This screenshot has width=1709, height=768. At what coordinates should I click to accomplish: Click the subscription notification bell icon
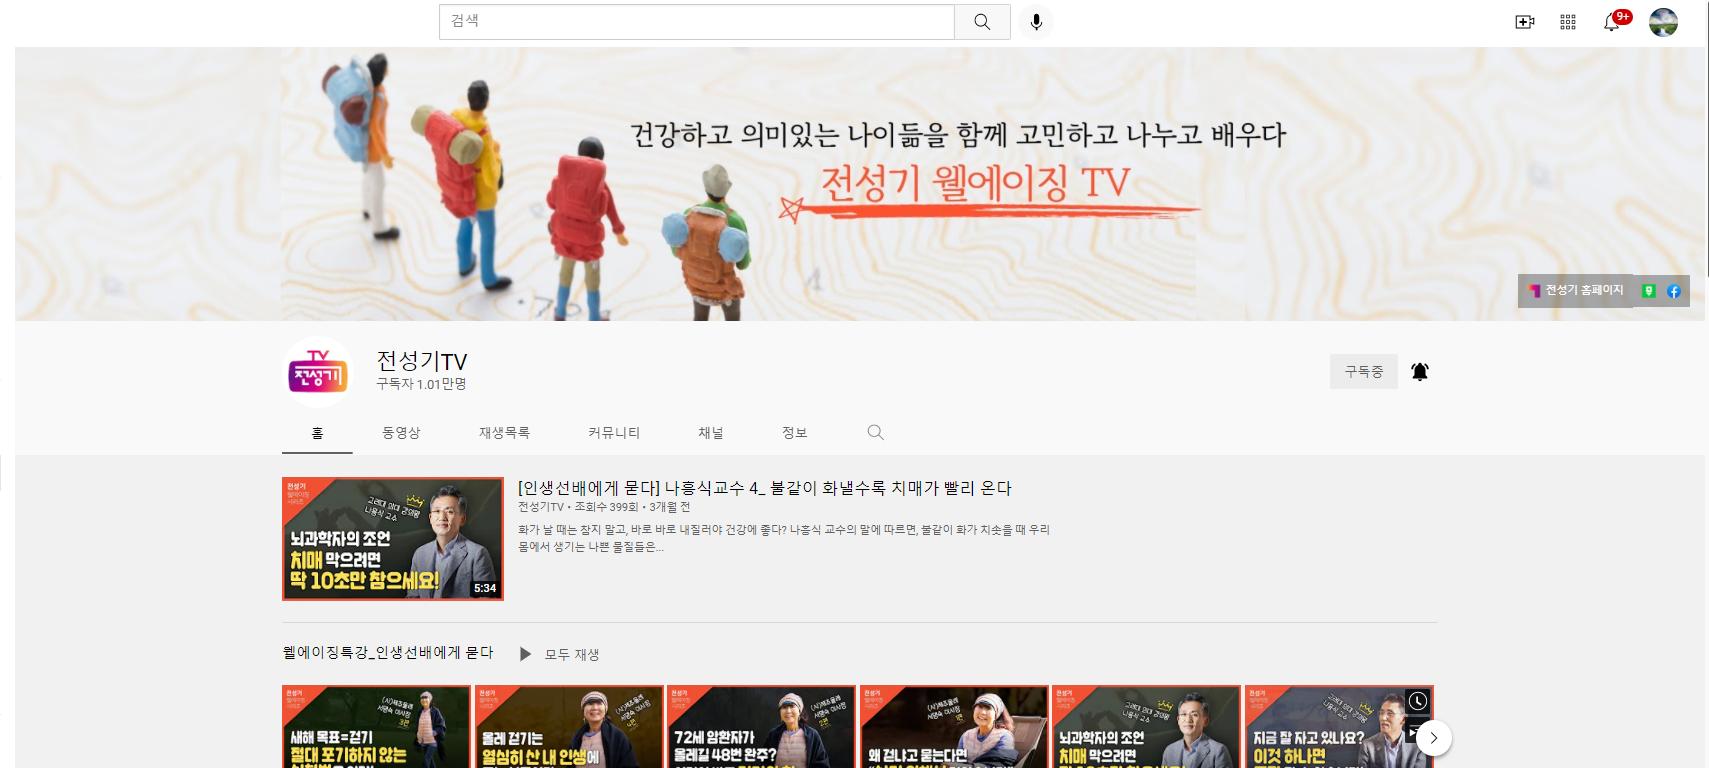(x=1420, y=372)
